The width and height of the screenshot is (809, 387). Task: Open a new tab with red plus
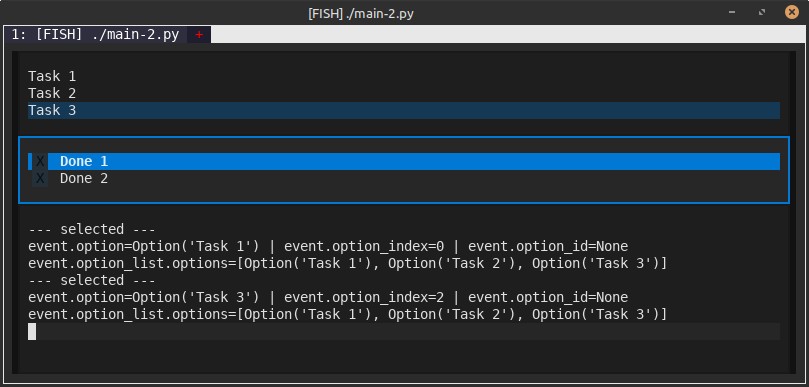199,35
